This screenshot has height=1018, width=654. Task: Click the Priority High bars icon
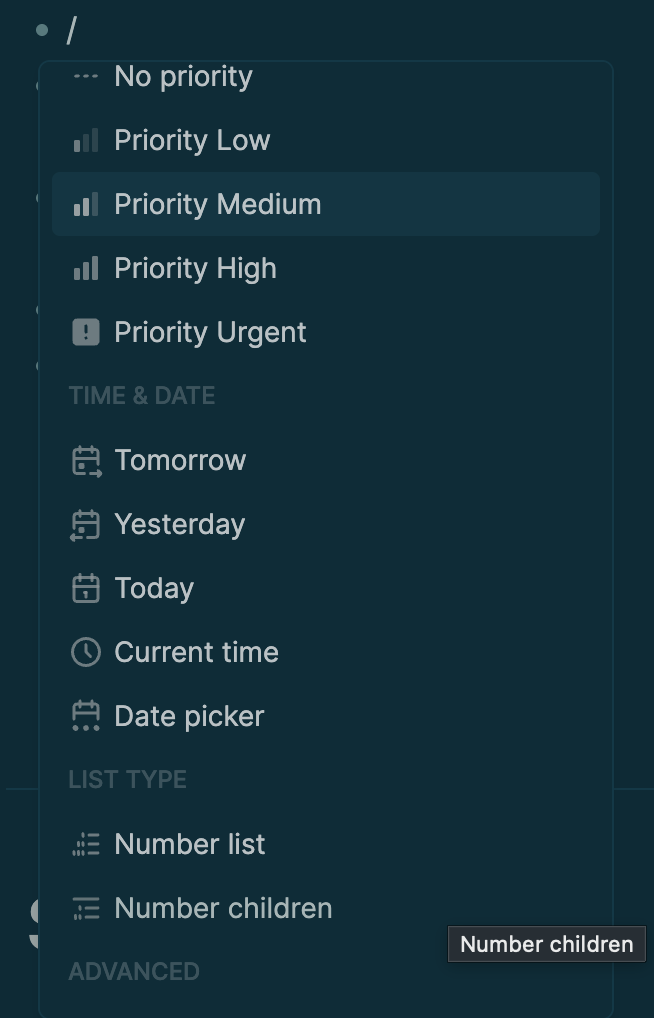pyautogui.click(x=86, y=269)
